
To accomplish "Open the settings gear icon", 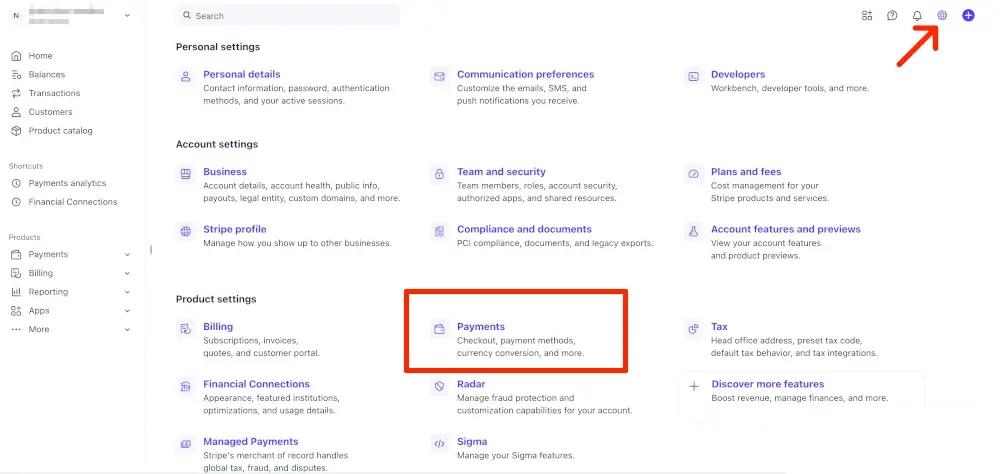I will coord(942,15).
